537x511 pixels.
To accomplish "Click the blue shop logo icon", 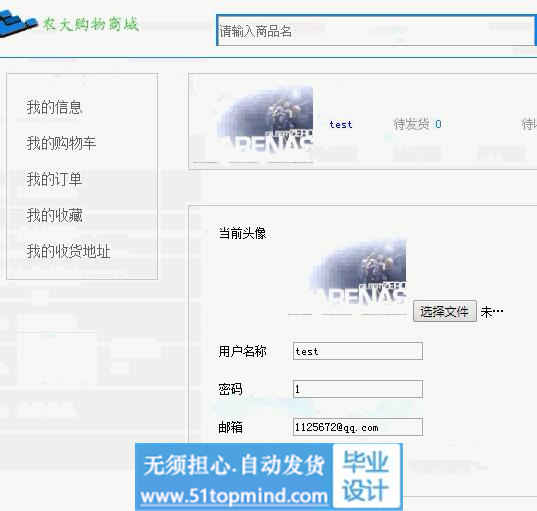I will (x=18, y=23).
